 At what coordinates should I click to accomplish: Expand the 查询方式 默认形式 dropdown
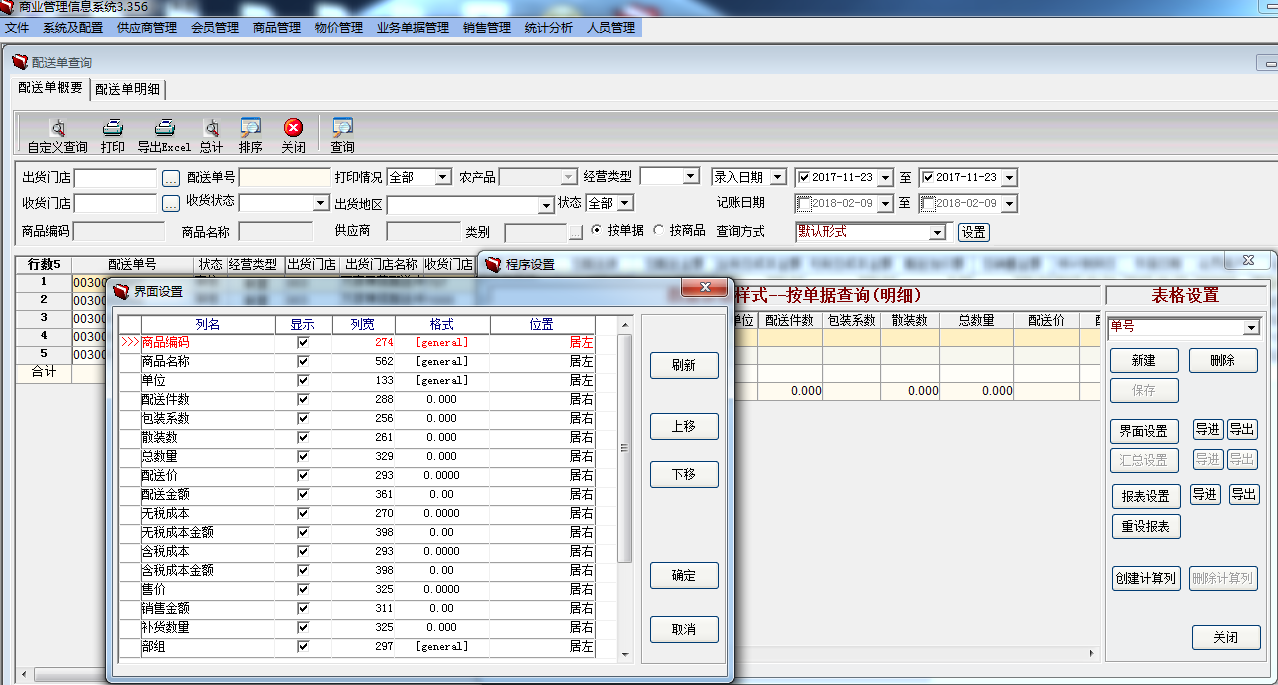(937, 232)
